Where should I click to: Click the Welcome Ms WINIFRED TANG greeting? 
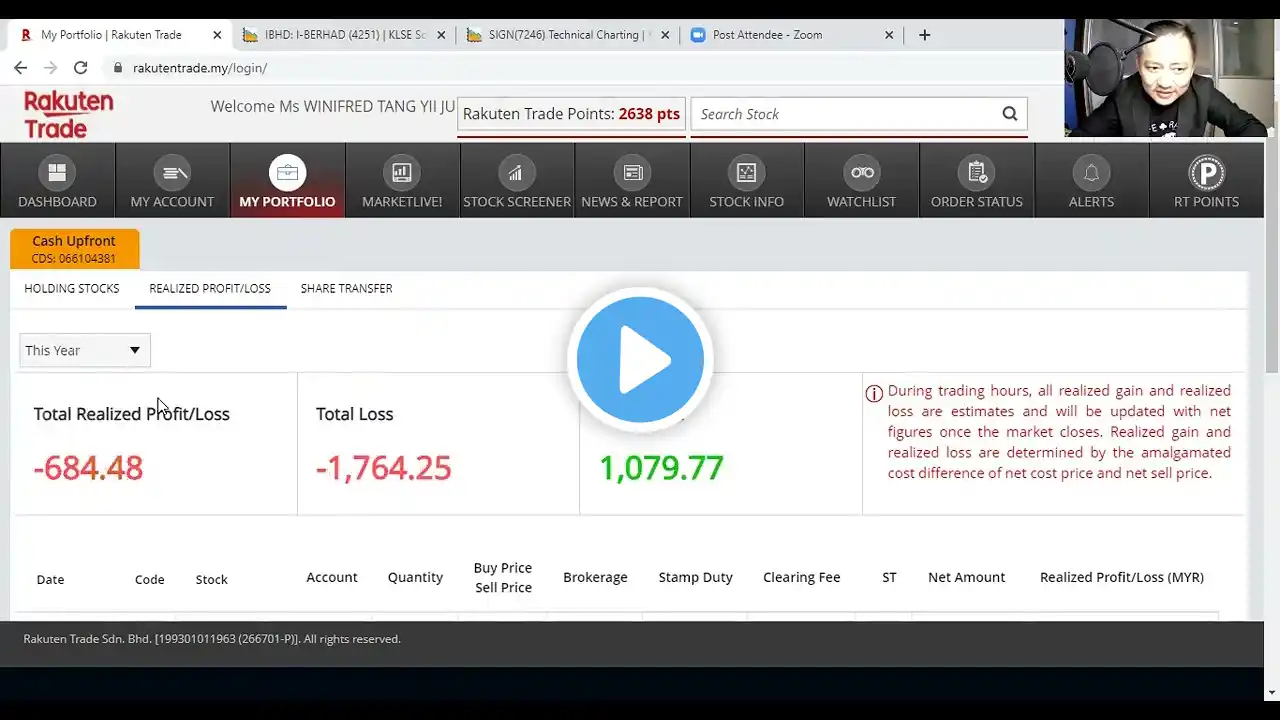pyautogui.click(x=333, y=107)
